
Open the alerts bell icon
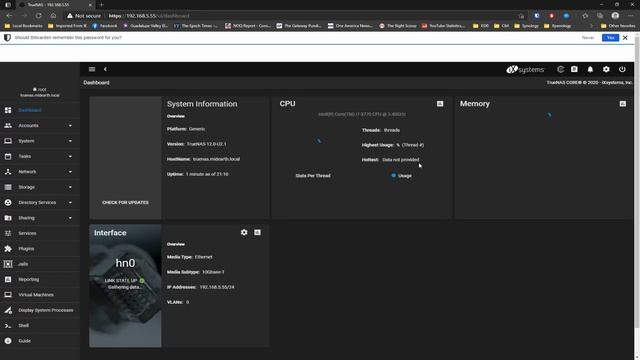(590, 69)
